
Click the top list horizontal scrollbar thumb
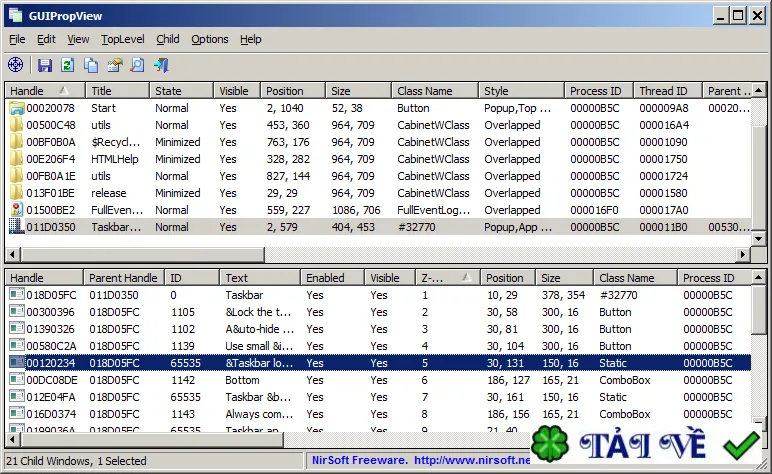coord(142,254)
